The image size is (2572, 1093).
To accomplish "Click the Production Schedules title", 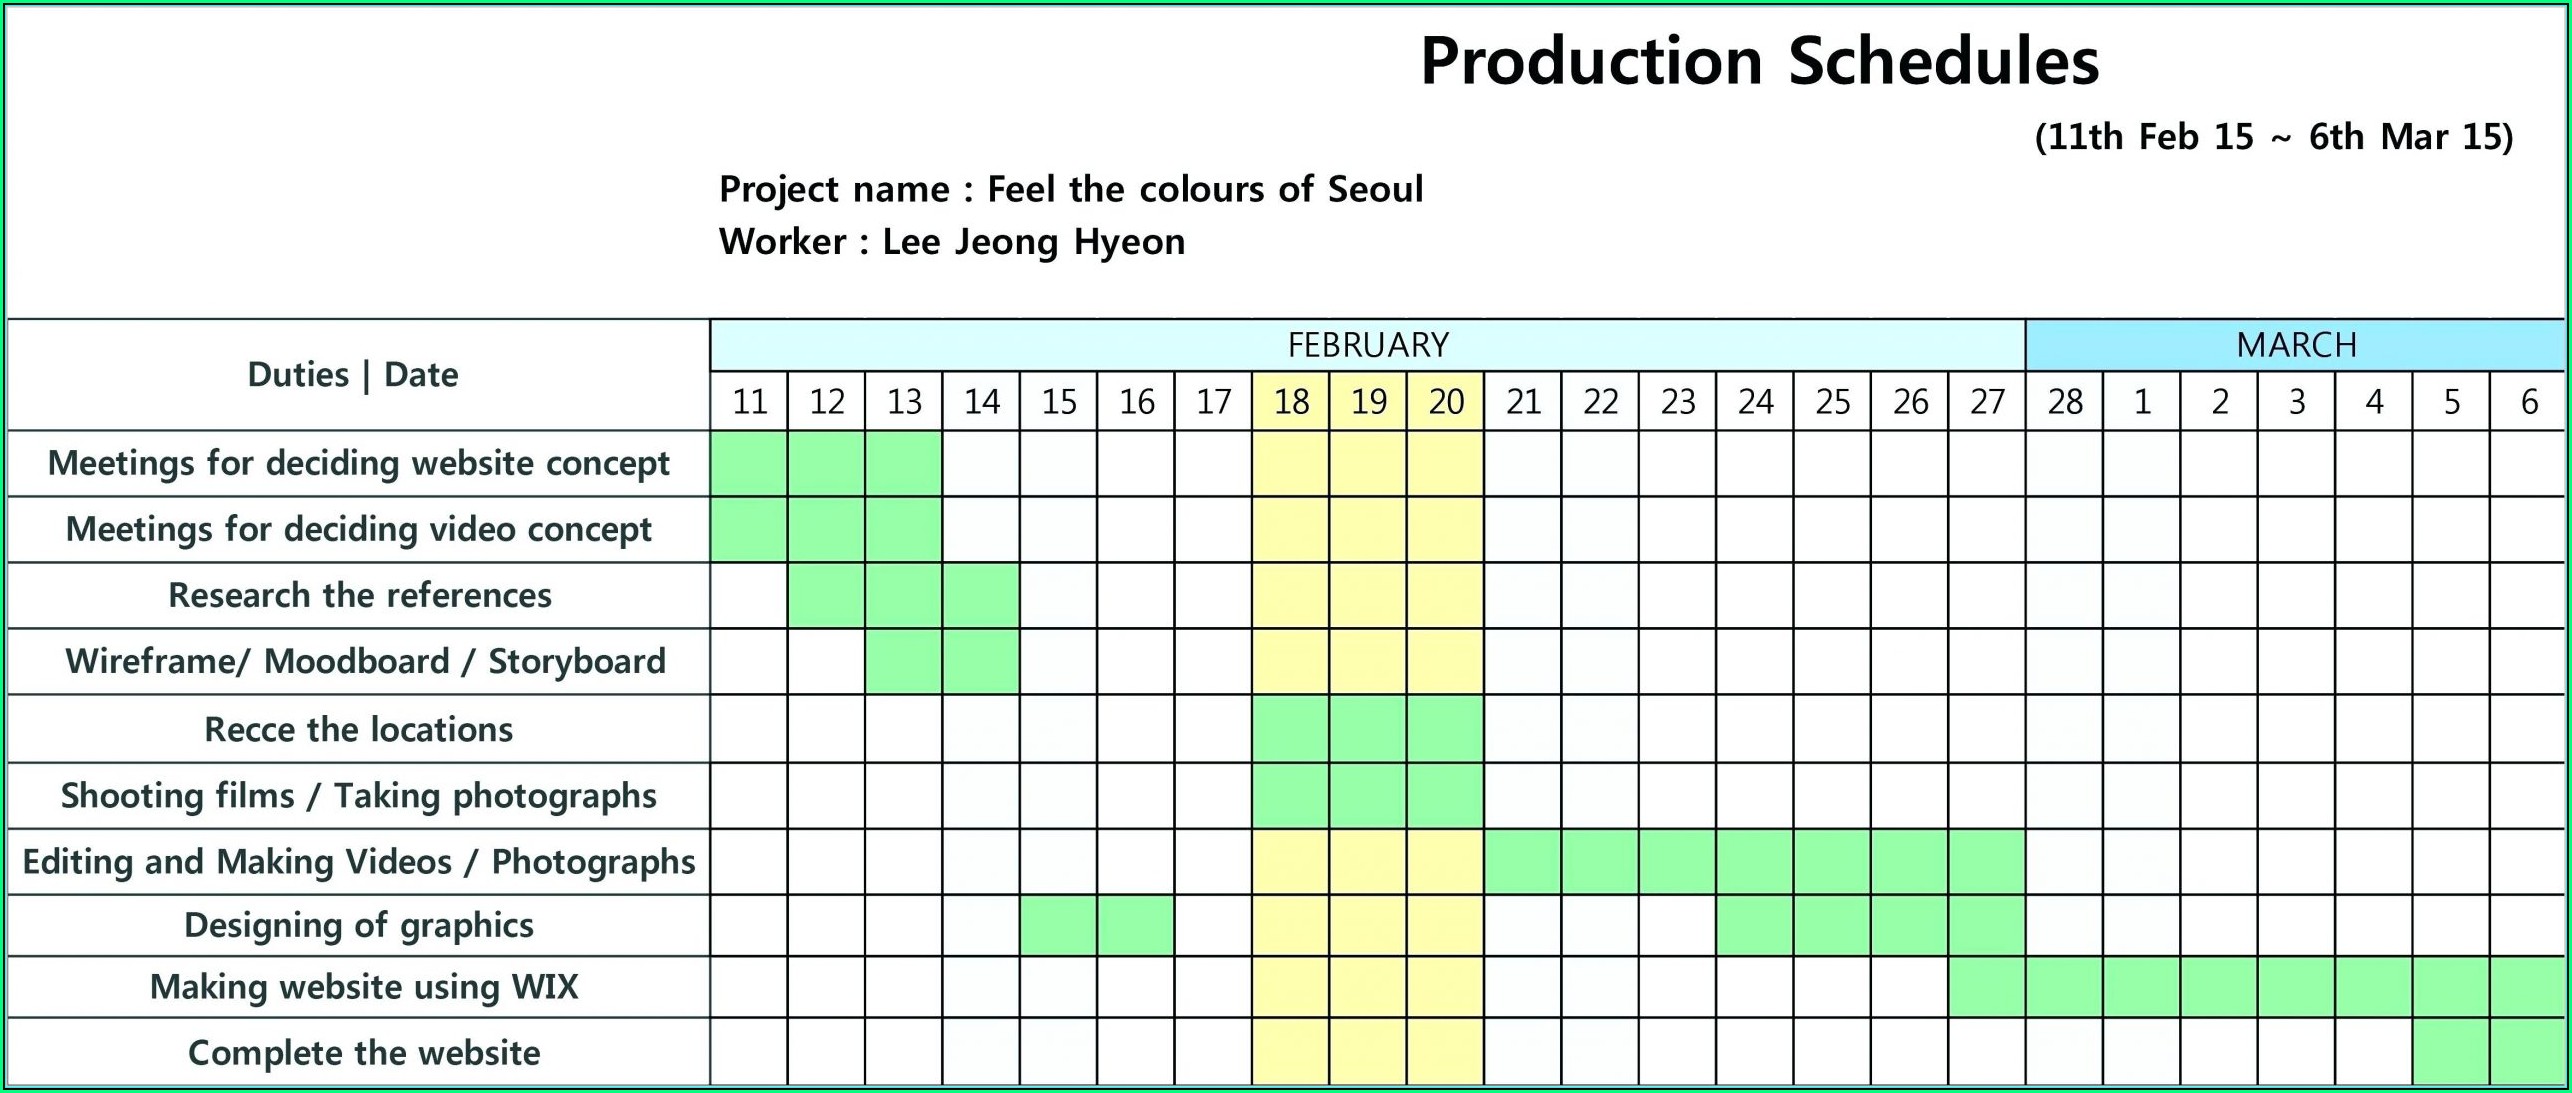I will pyautogui.click(x=1758, y=62).
